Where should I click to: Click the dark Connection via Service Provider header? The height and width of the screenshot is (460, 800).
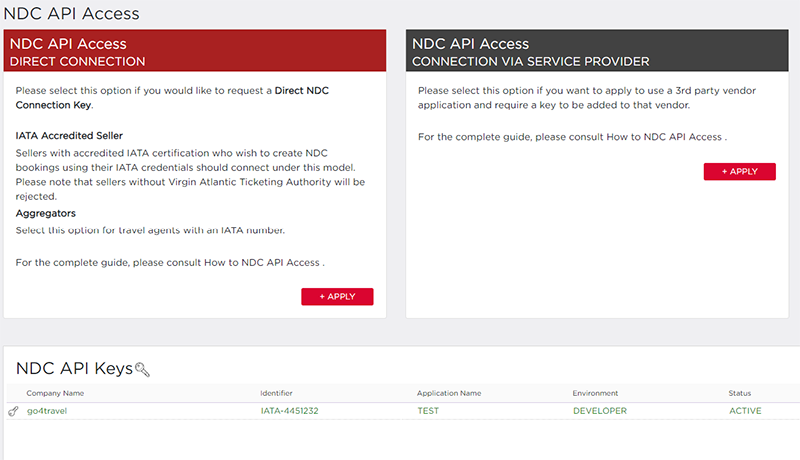(597, 50)
